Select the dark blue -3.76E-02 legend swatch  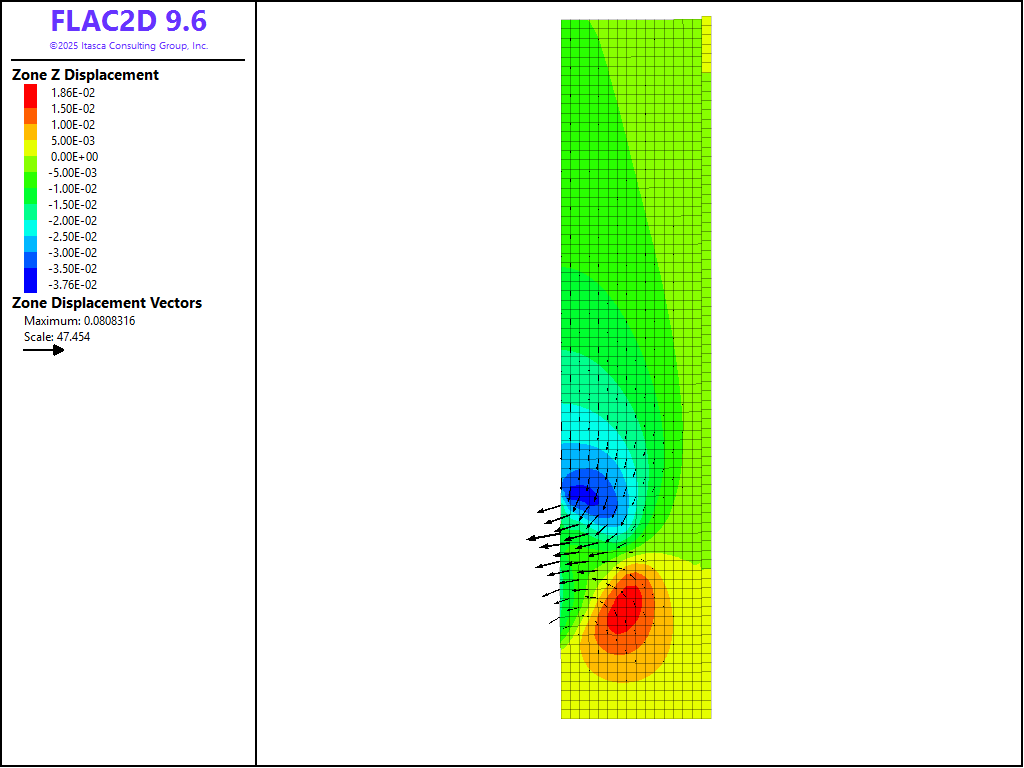[31, 284]
